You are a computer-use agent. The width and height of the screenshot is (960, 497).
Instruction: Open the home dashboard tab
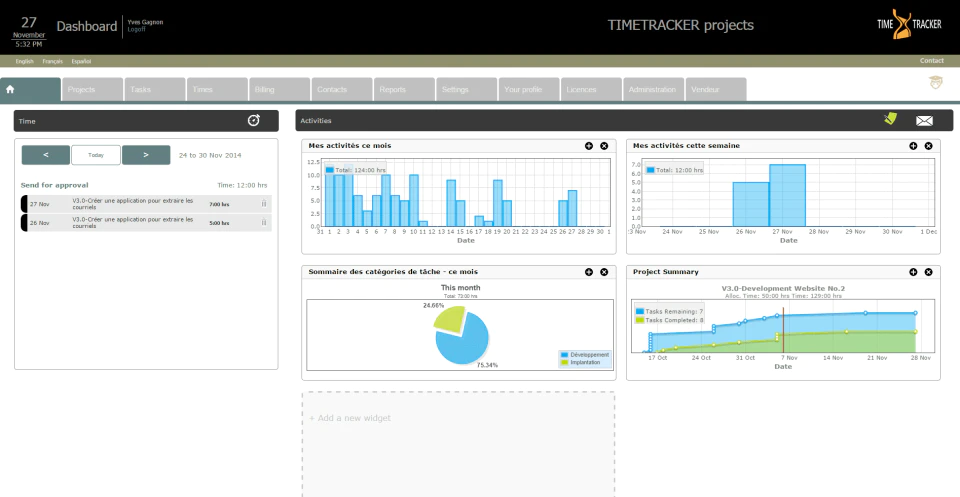coord(31,89)
